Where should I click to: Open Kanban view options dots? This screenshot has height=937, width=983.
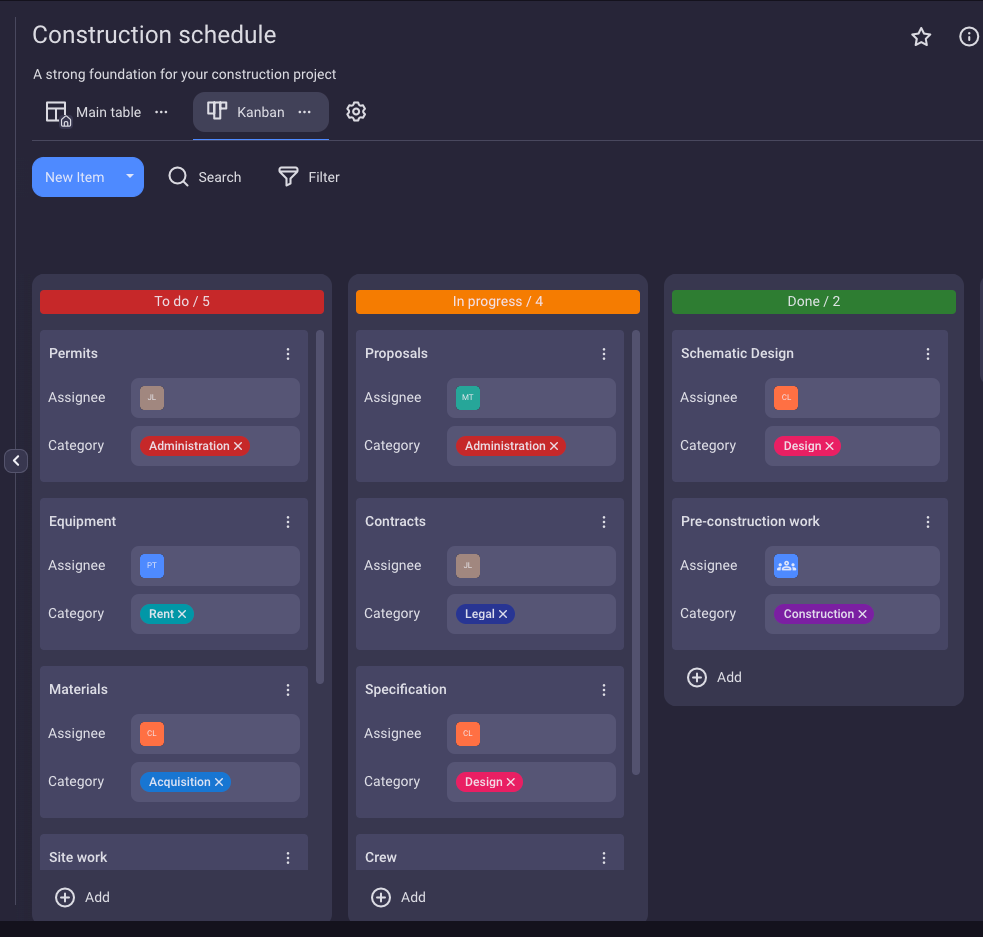tap(305, 112)
